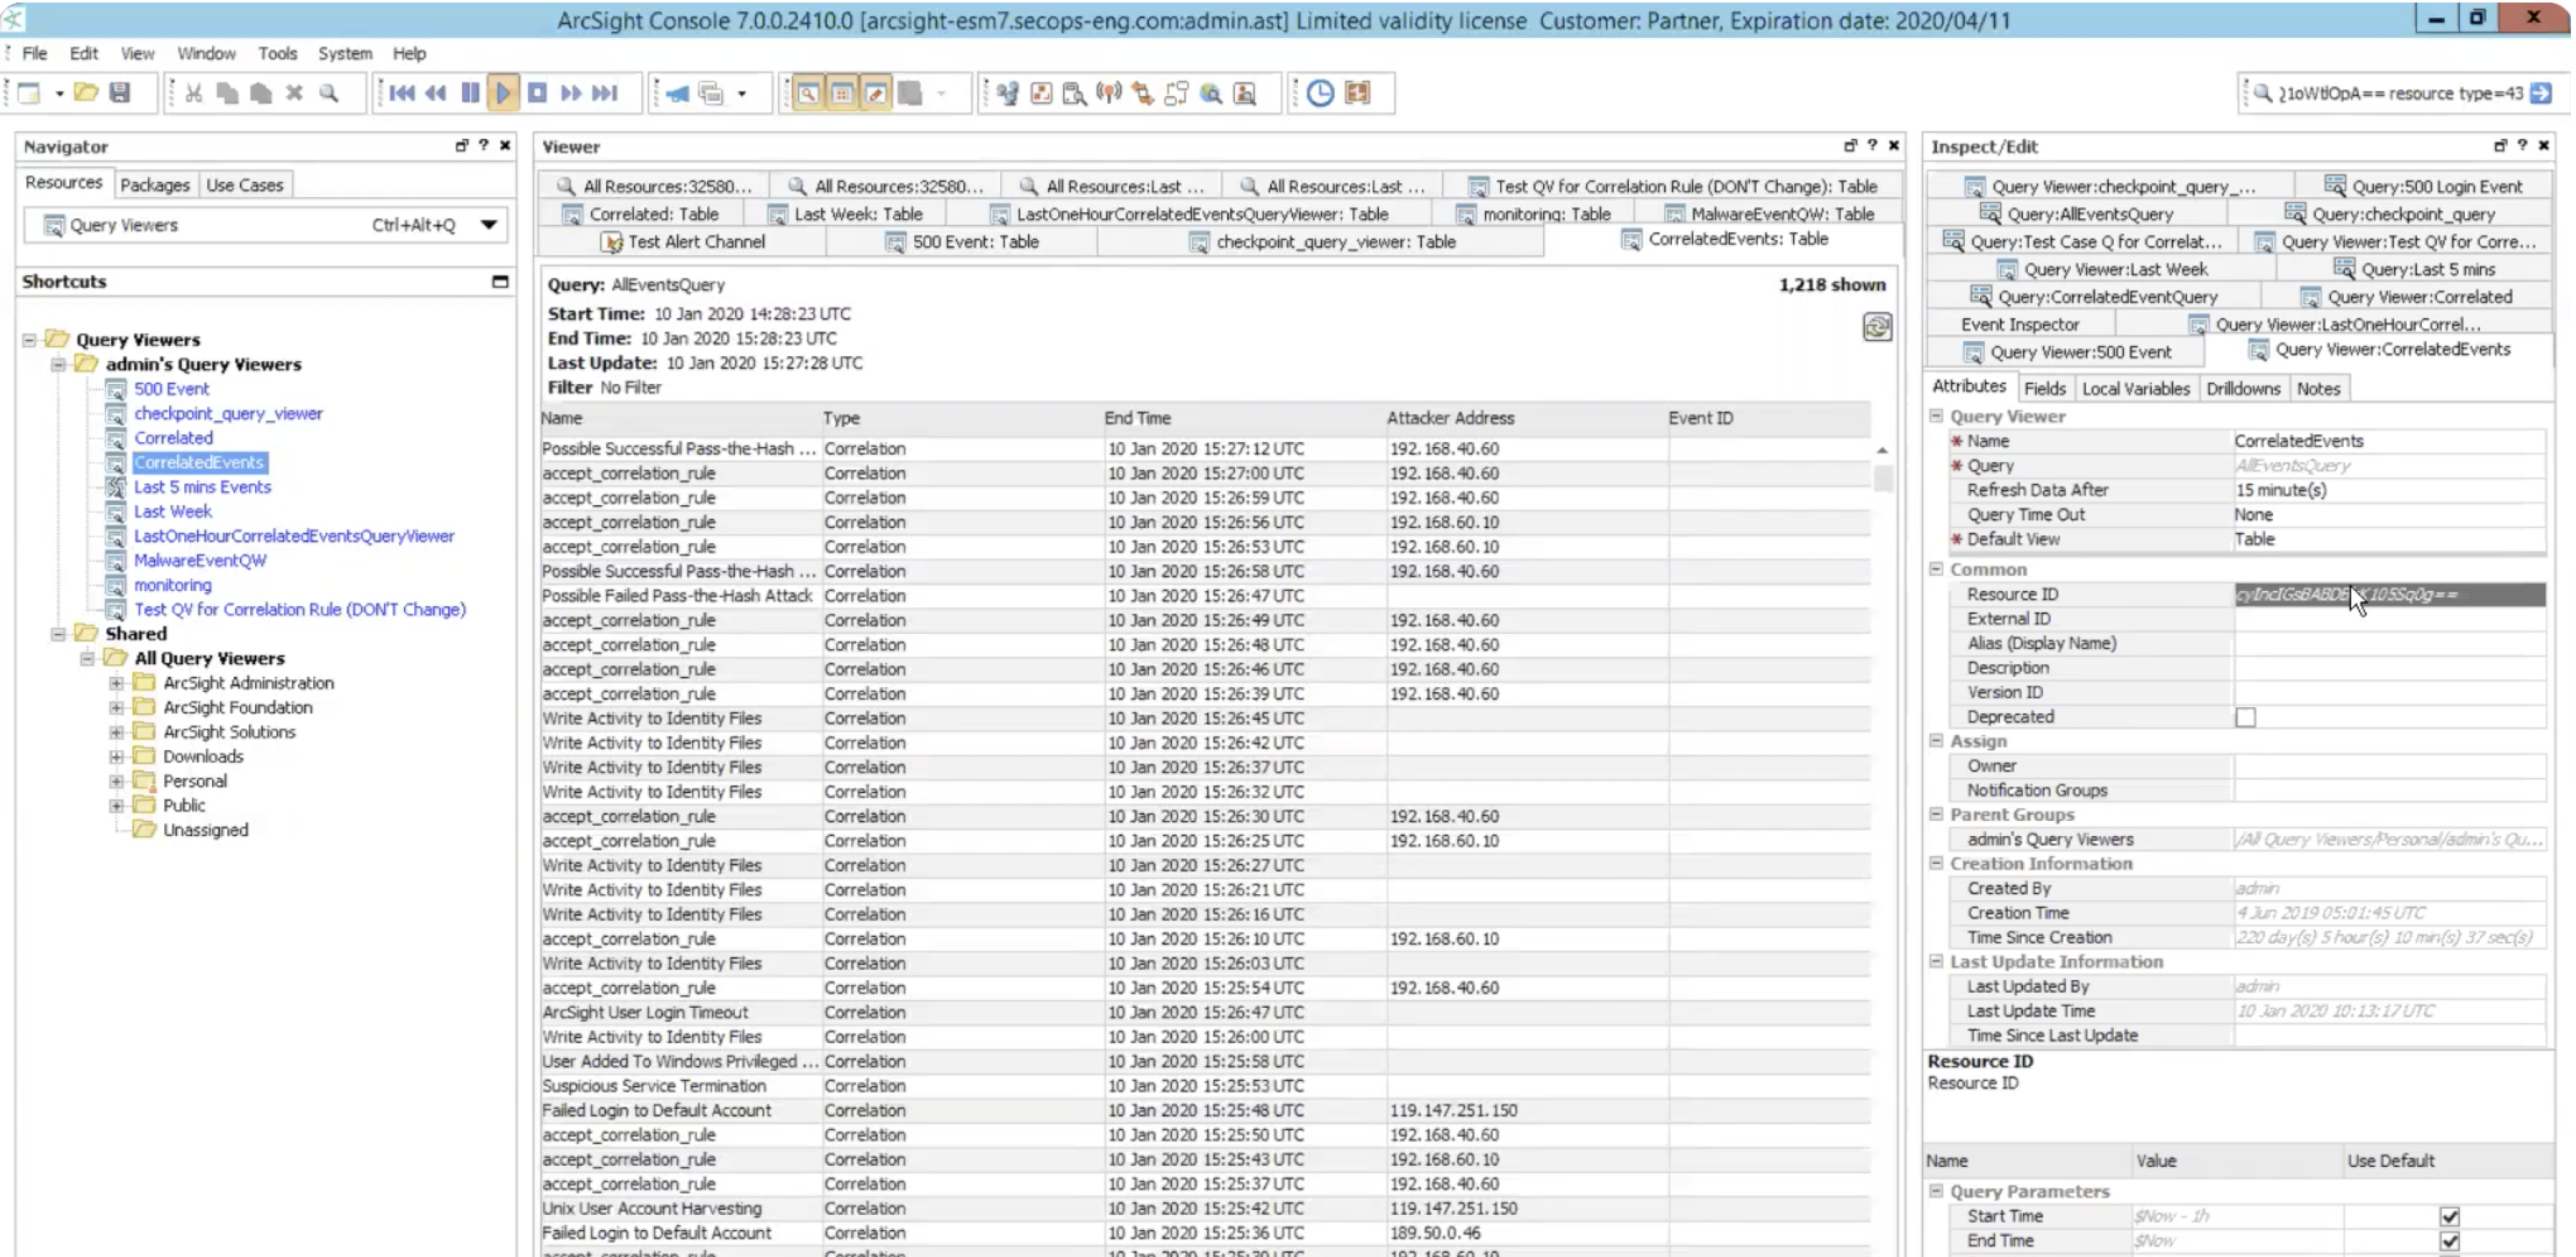Image resolution: width=2576 pixels, height=1257 pixels.
Task: Click the dashboard grid icon beside clock
Action: coord(1357,93)
